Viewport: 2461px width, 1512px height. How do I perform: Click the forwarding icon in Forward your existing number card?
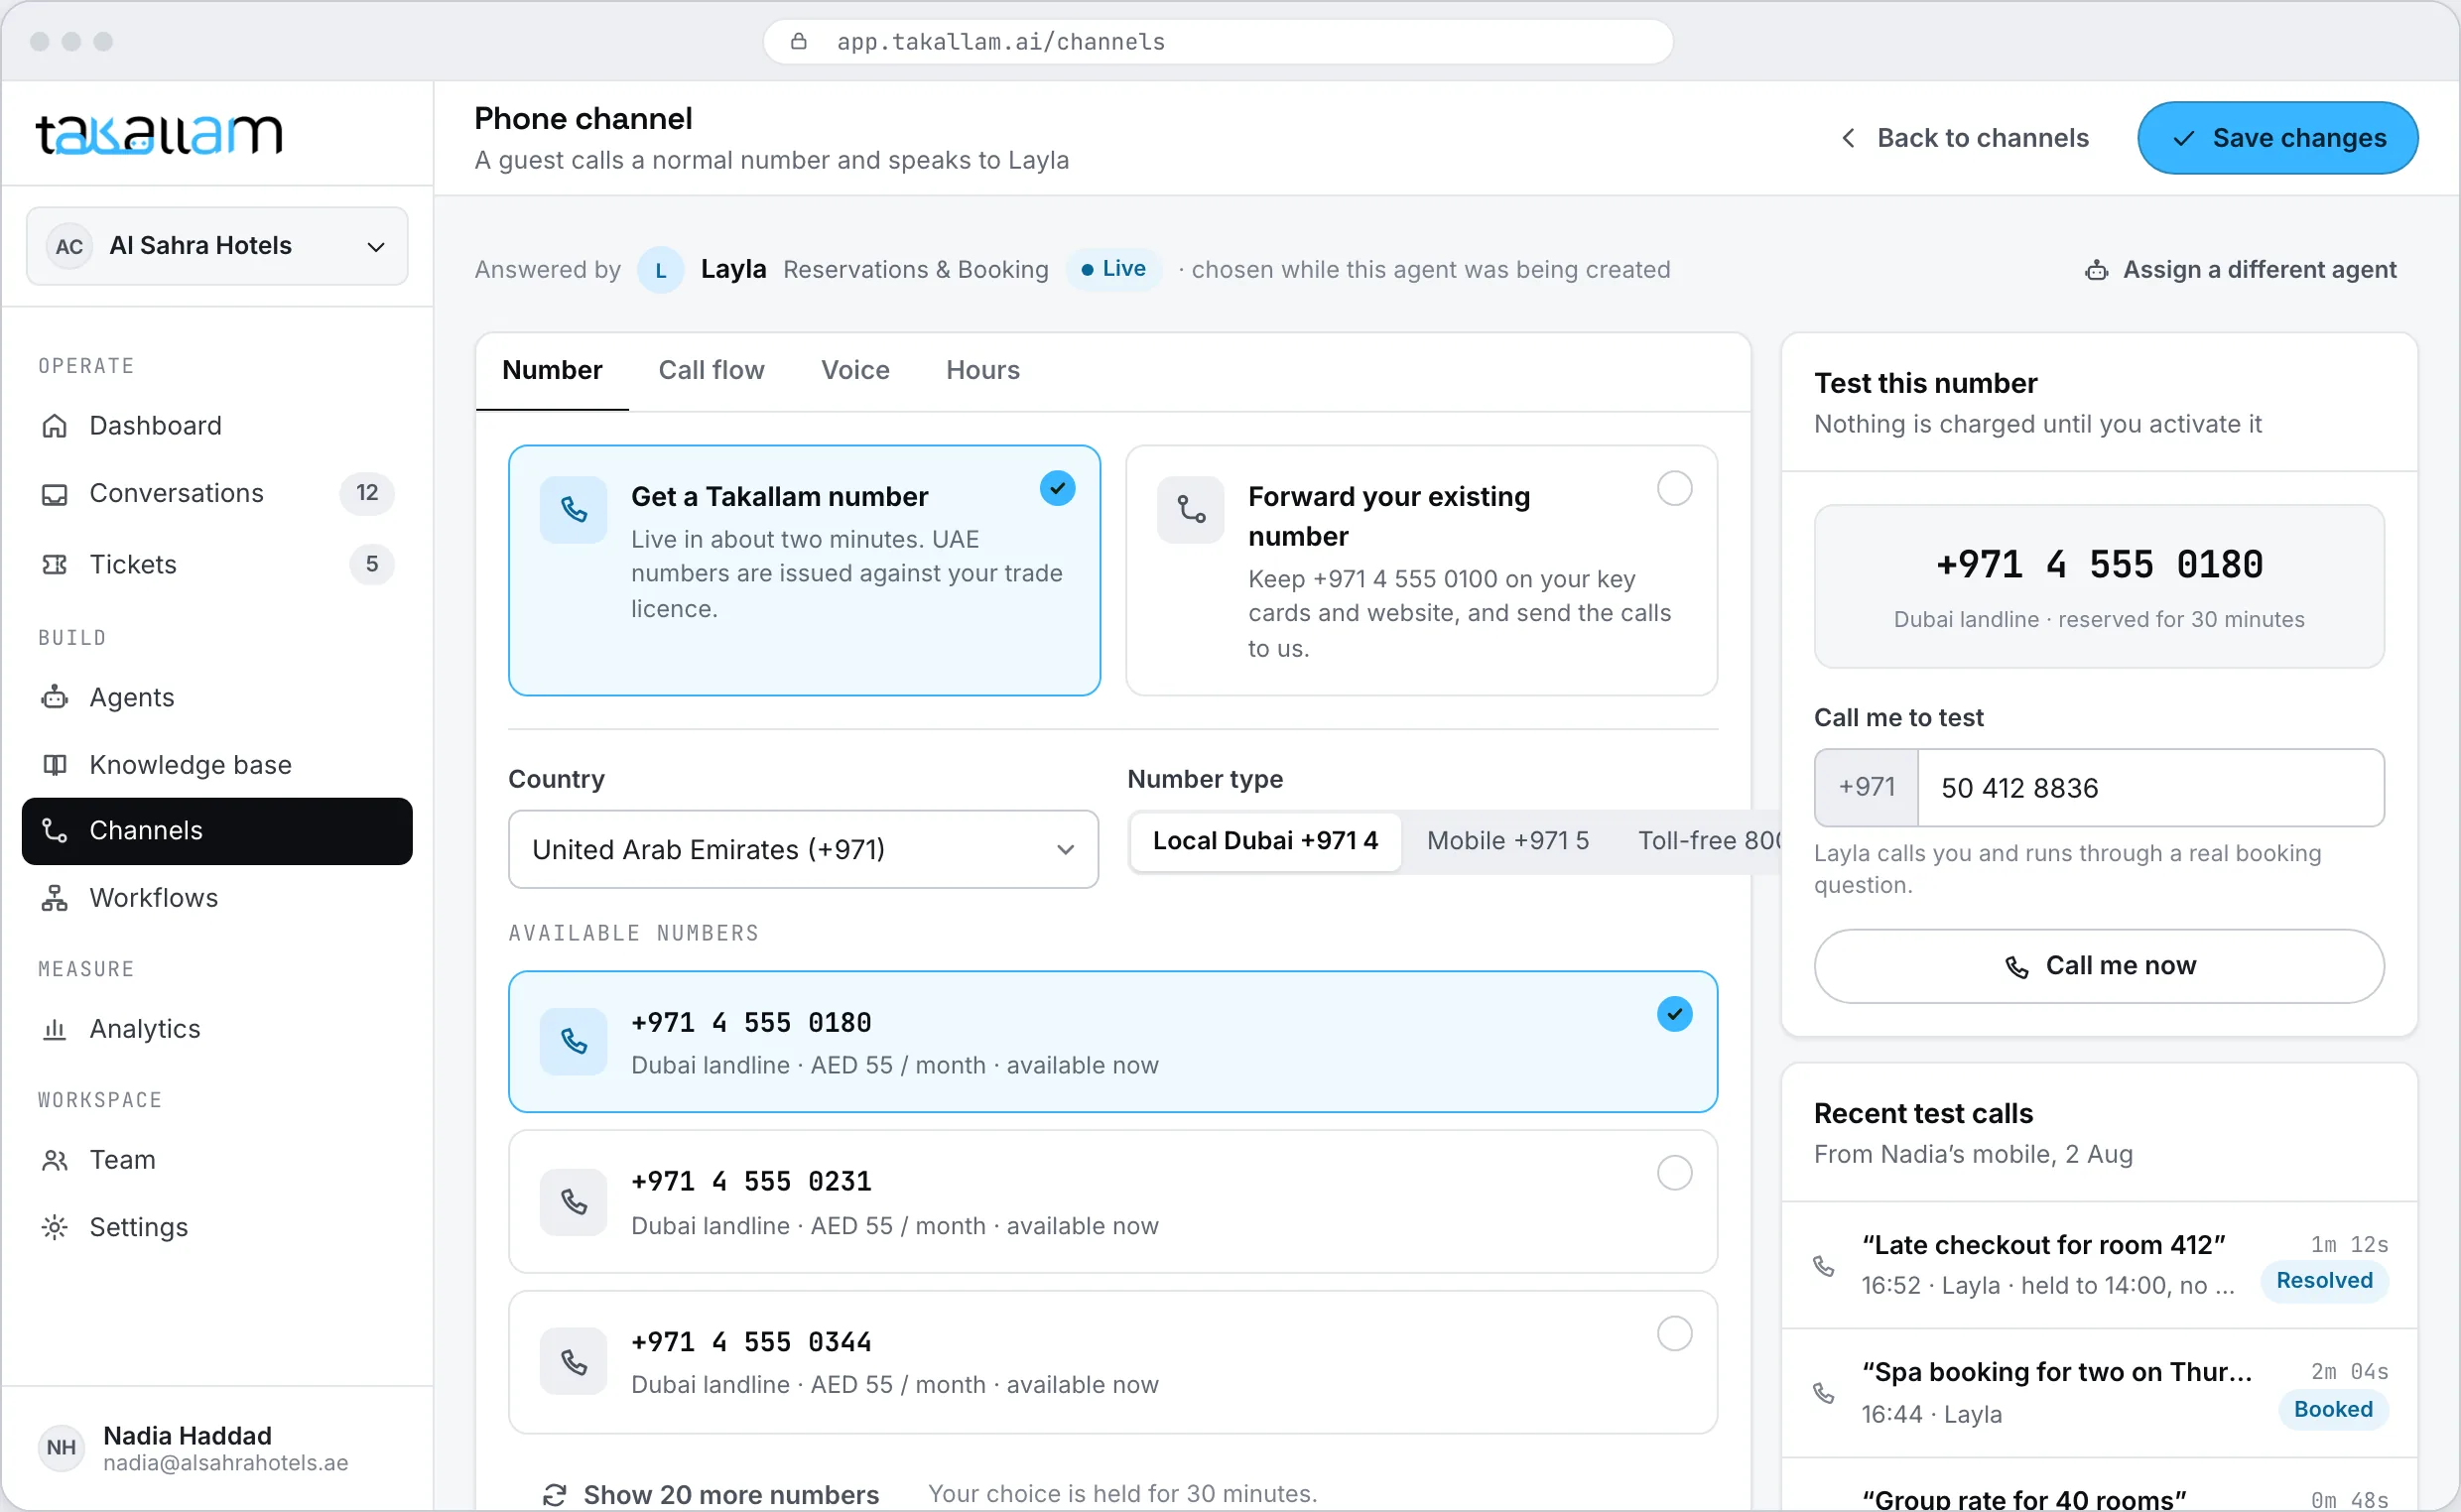click(x=1190, y=510)
